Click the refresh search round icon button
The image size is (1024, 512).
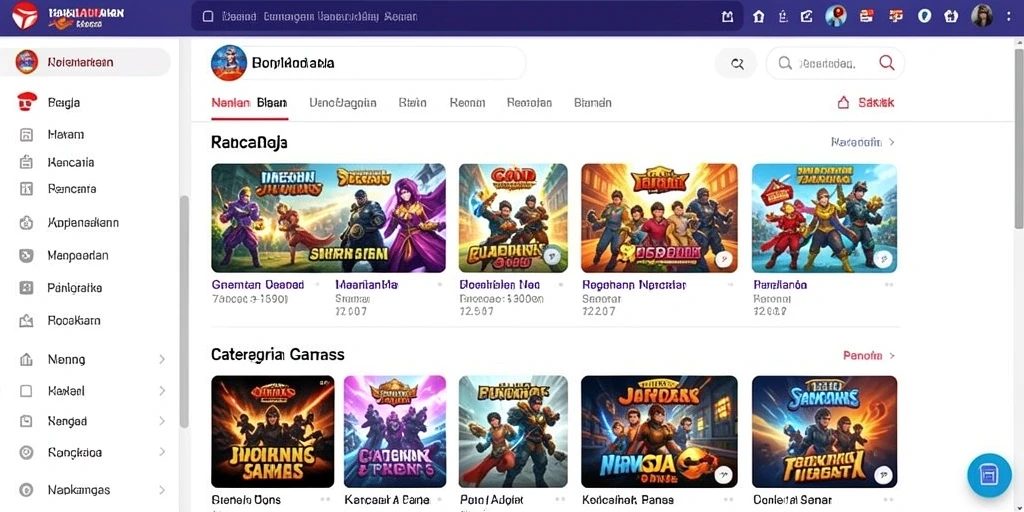pyautogui.click(x=737, y=63)
